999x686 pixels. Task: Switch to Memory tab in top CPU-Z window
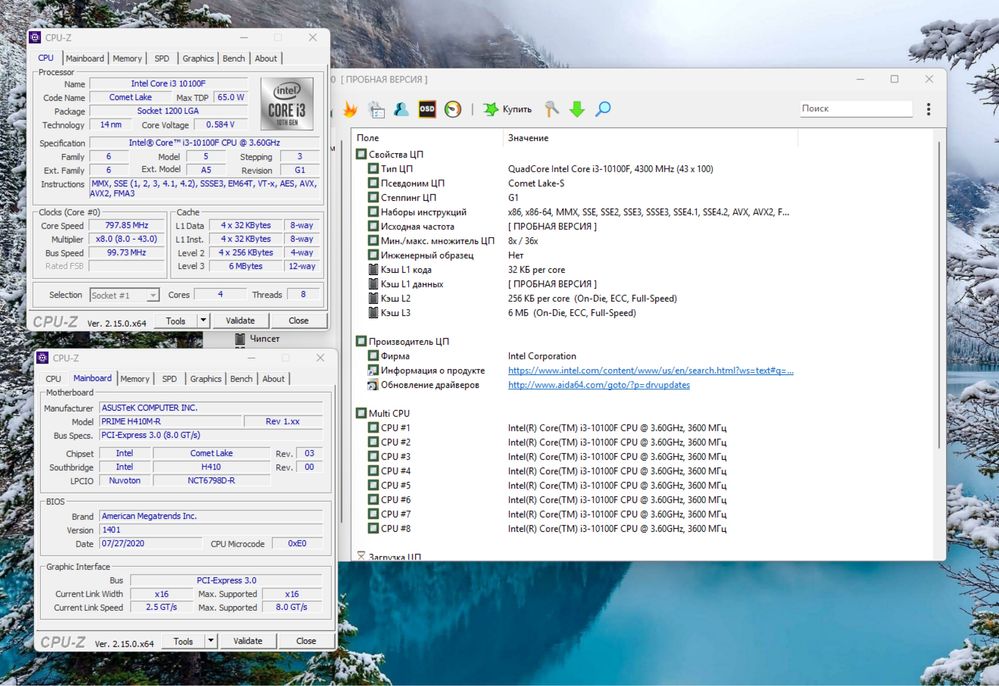pyautogui.click(x=127, y=58)
